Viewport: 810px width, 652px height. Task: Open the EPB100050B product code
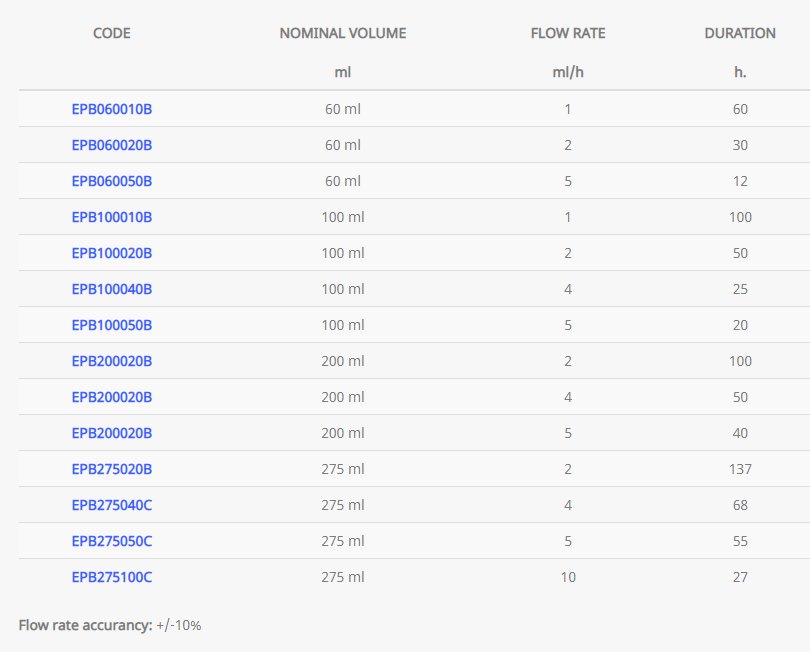tap(111, 325)
